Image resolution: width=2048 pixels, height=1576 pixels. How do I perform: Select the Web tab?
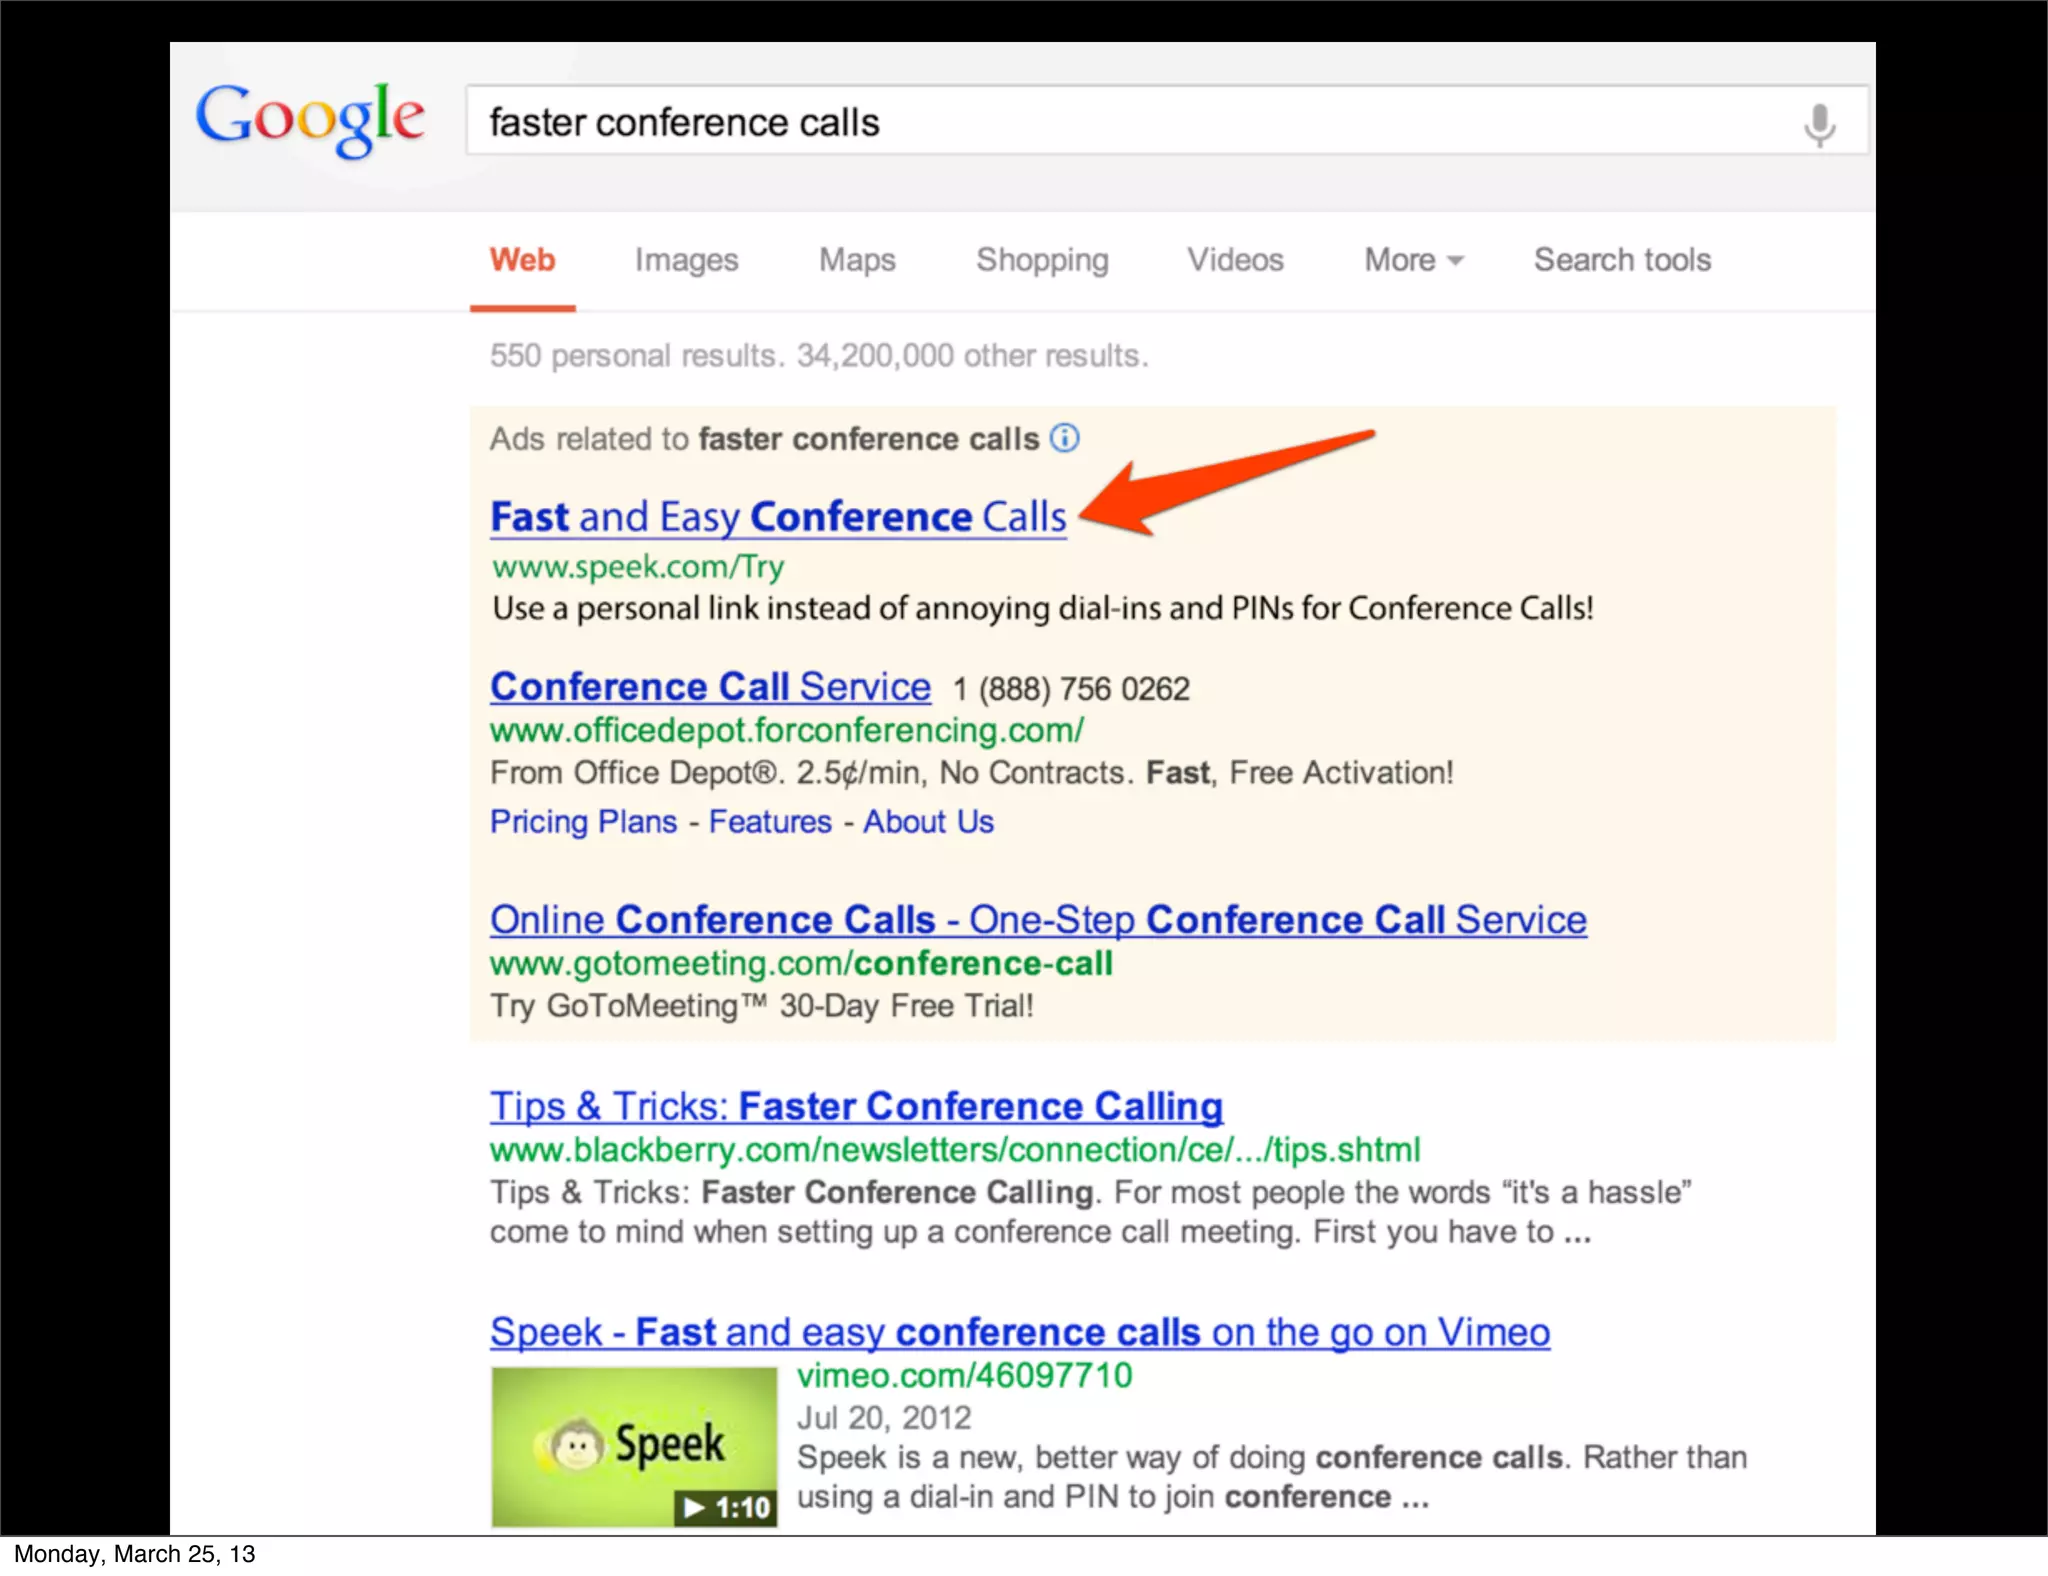pos(522,260)
